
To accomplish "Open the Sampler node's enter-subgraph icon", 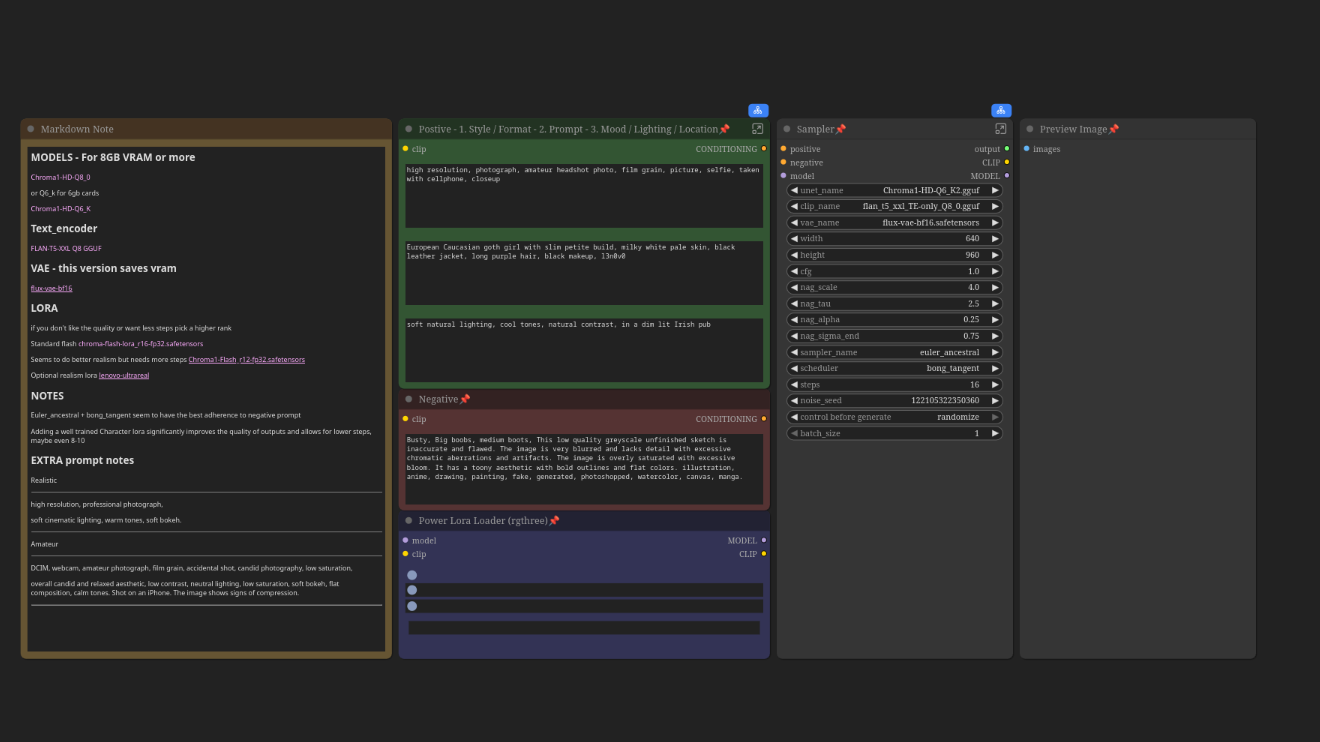I will [1000, 129].
